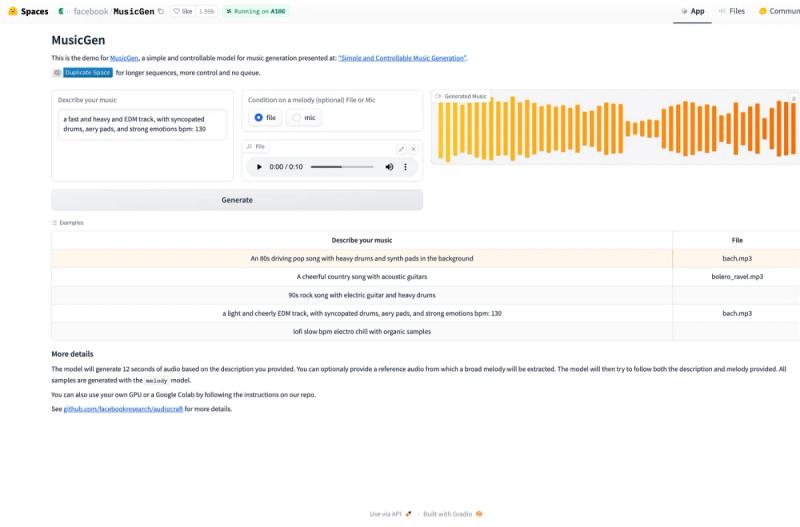Click the File column header

pos(737,240)
